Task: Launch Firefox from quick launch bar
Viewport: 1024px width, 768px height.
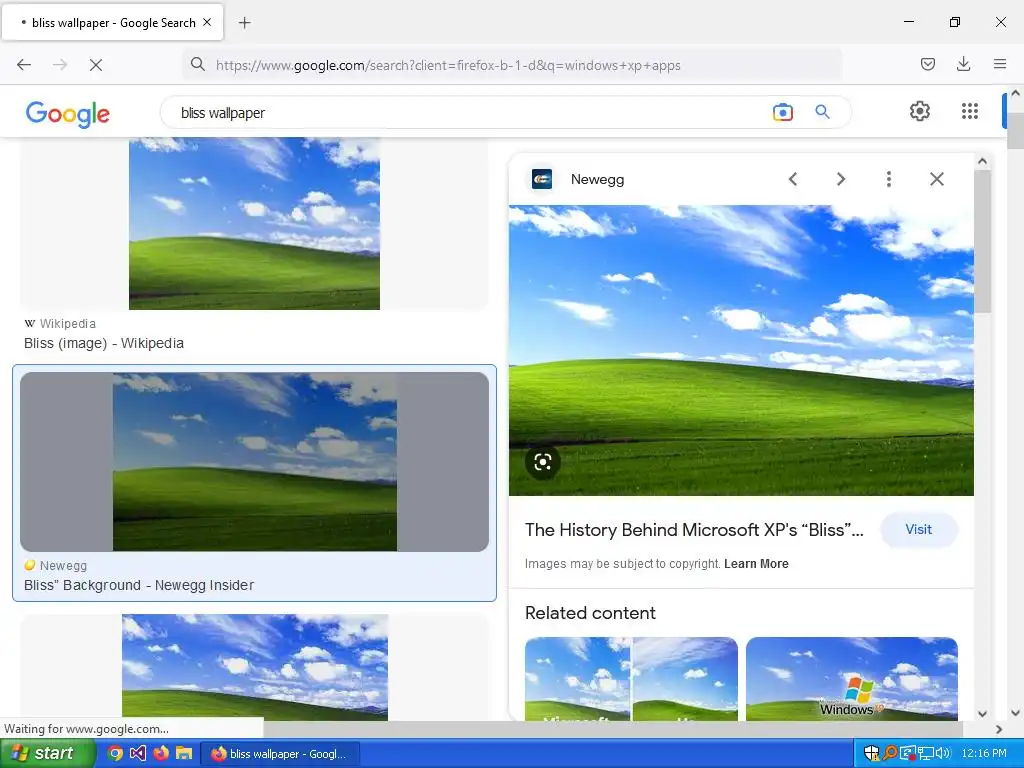Action: coord(161,754)
